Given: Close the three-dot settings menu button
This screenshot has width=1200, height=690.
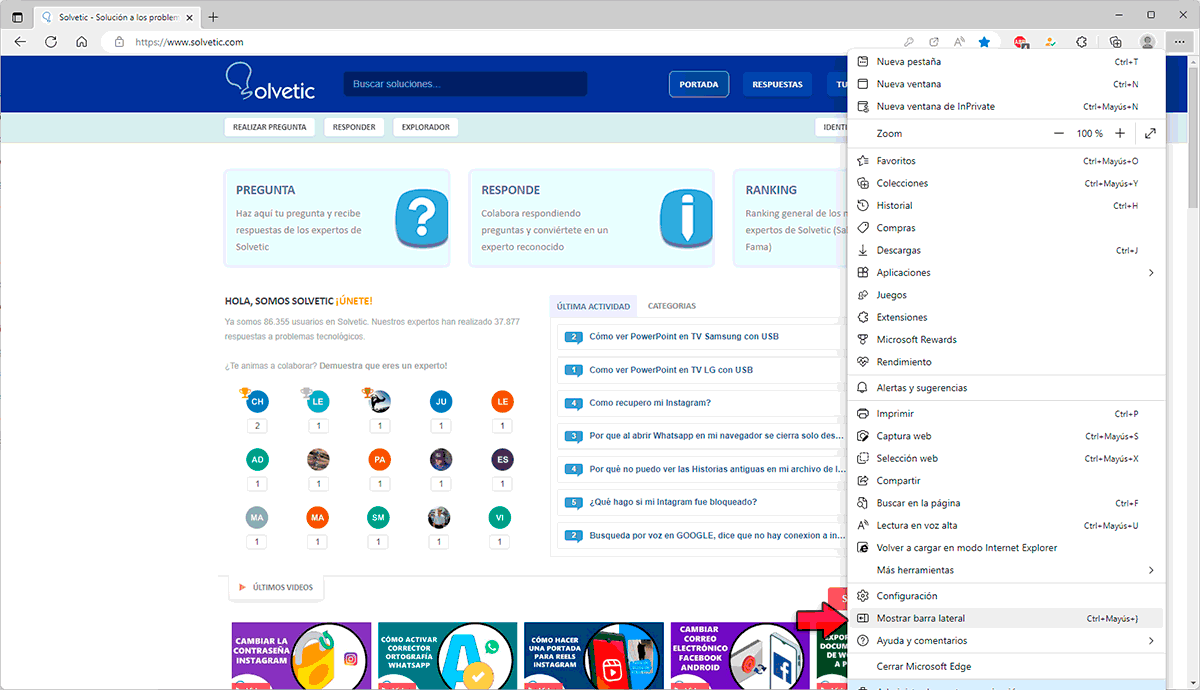Looking at the screenshot, I should [x=1178, y=42].
